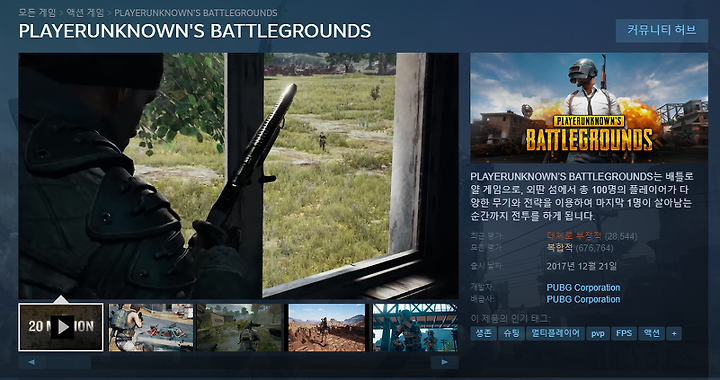
Task: Click the release date 2017년 12월 21일
Action: point(582,266)
